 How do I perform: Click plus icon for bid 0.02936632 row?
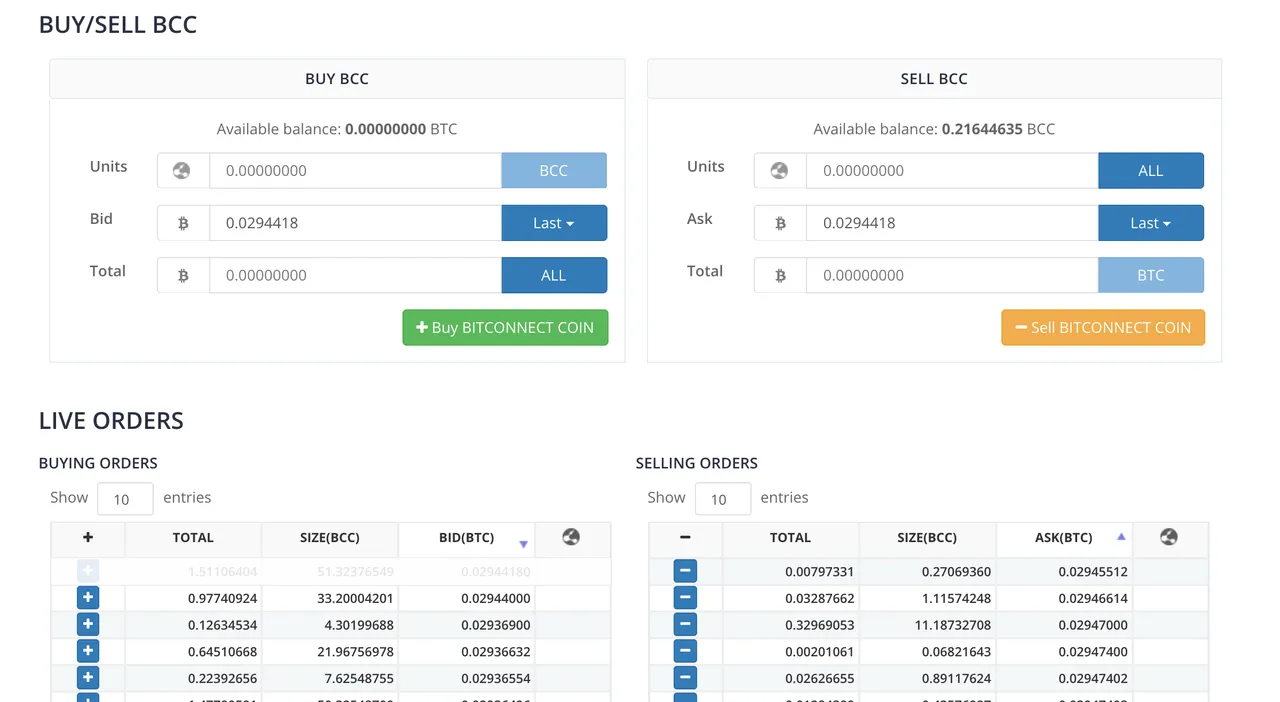pos(88,651)
